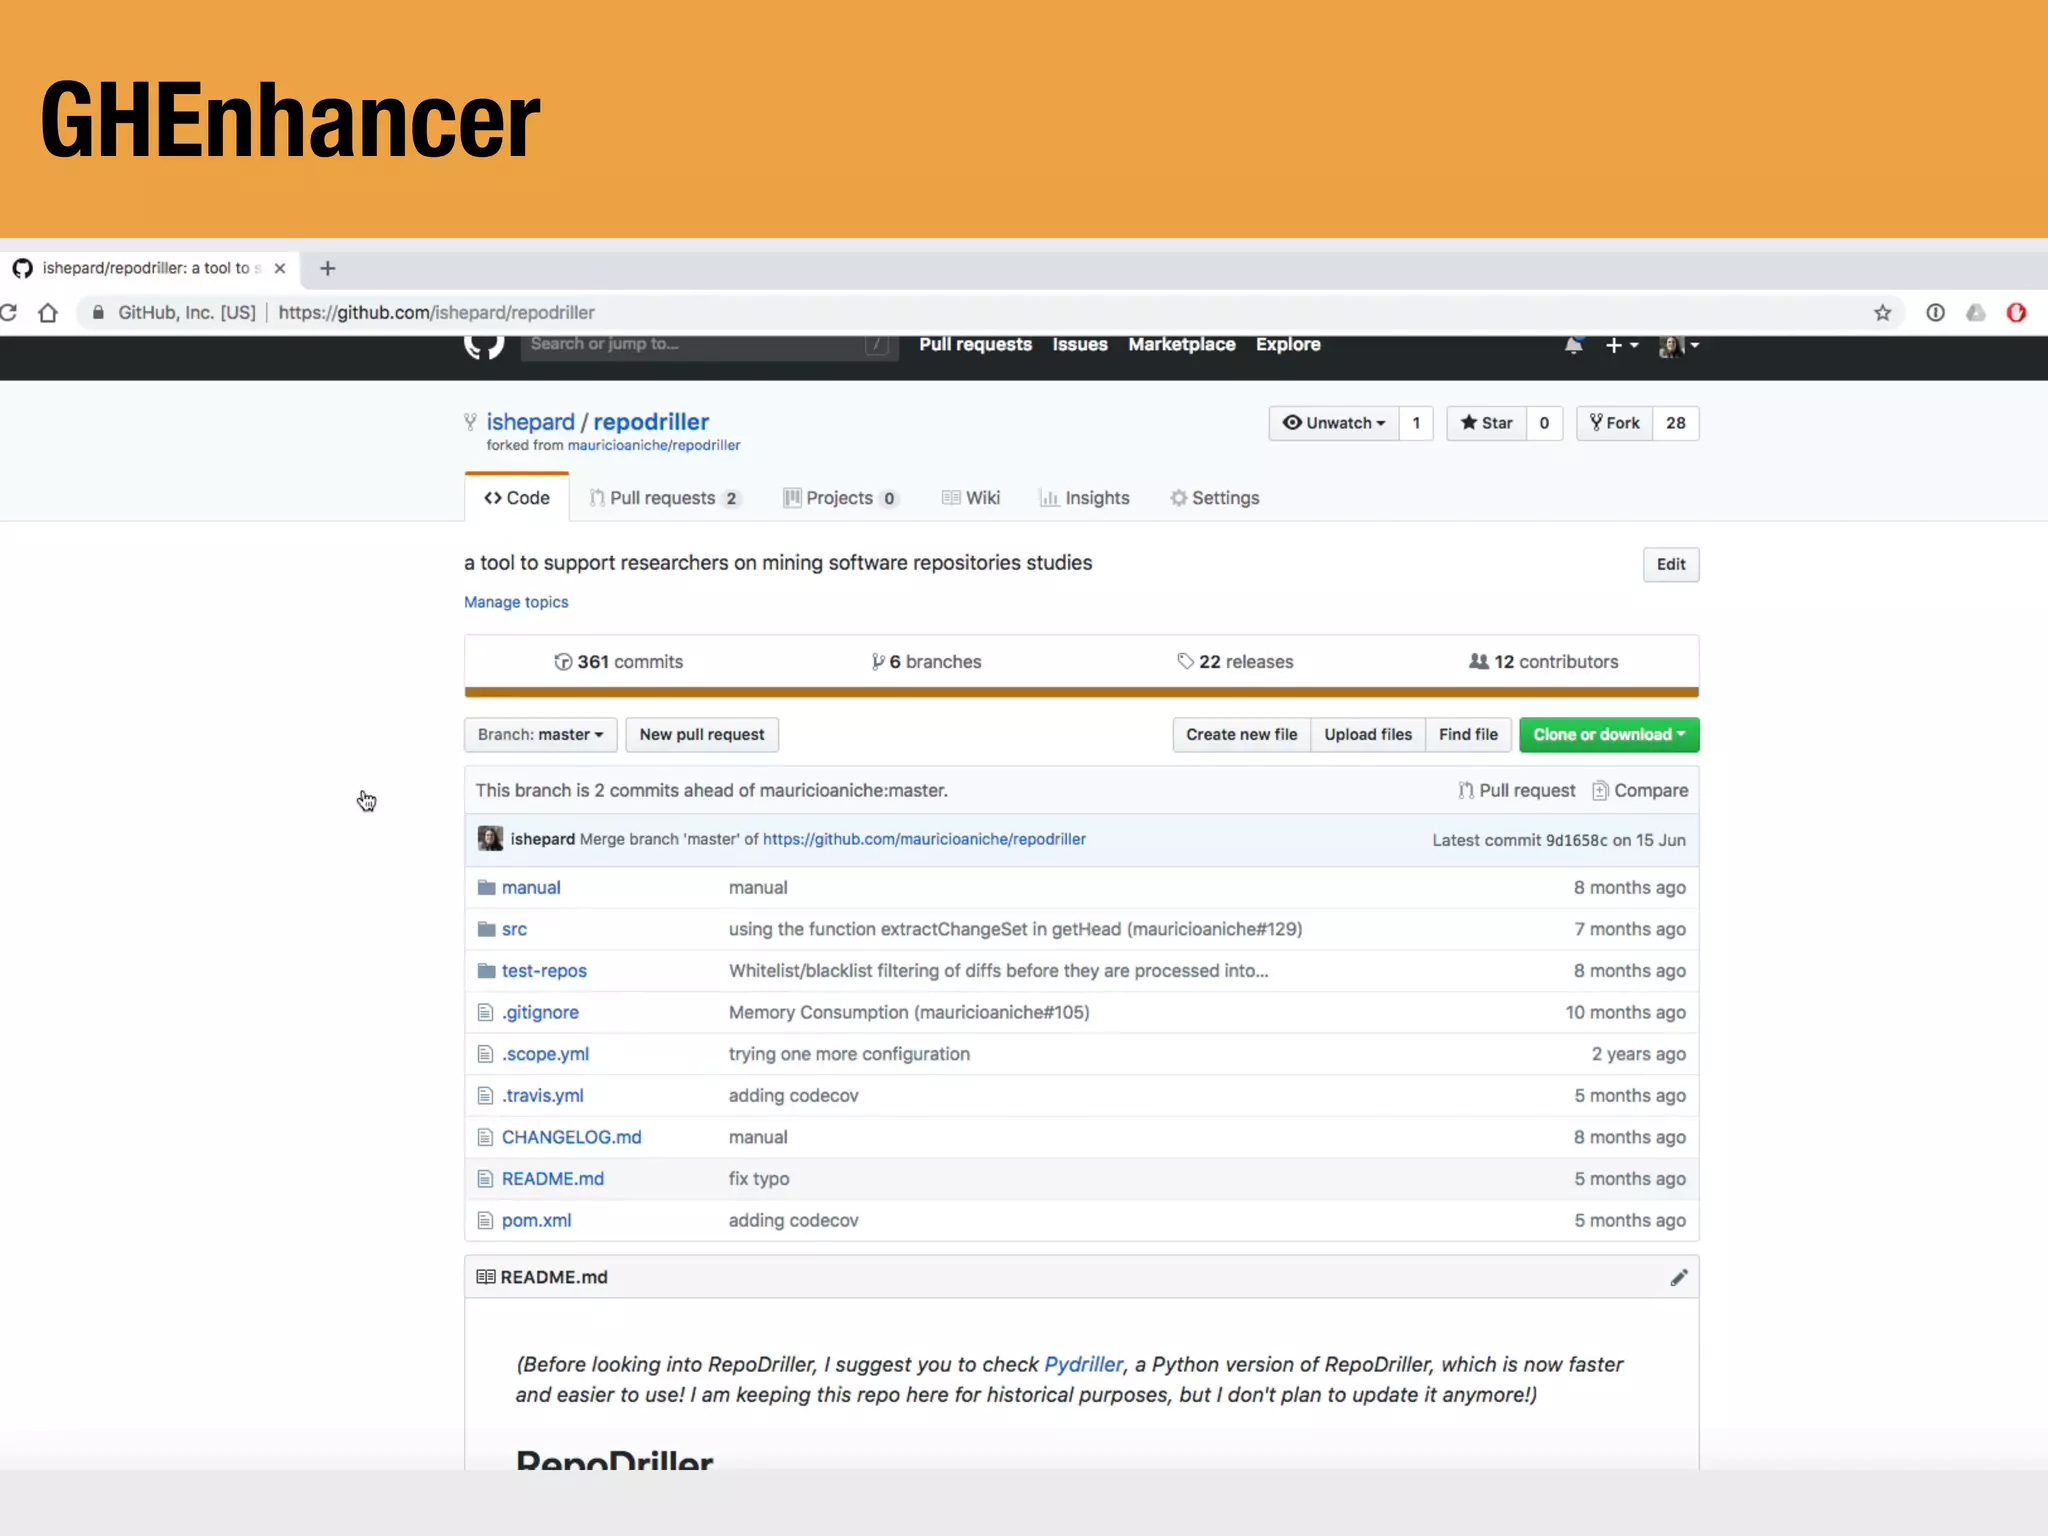2048x1536 pixels.
Task: Switch to the Projects tab
Action: pyautogui.click(x=840, y=498)
